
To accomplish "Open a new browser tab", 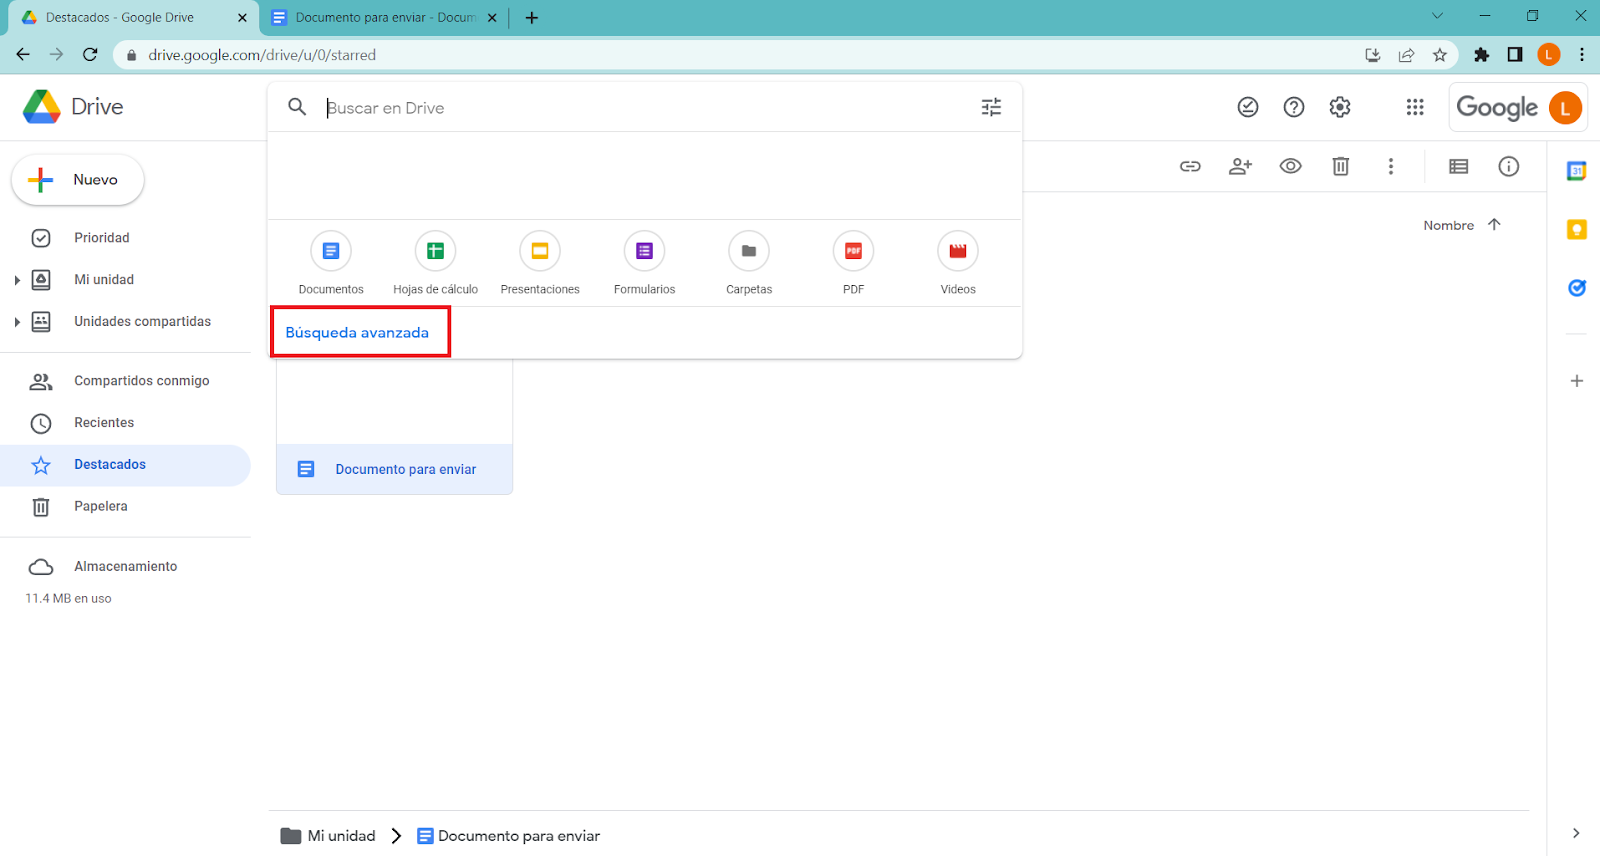I will point(532,18).
